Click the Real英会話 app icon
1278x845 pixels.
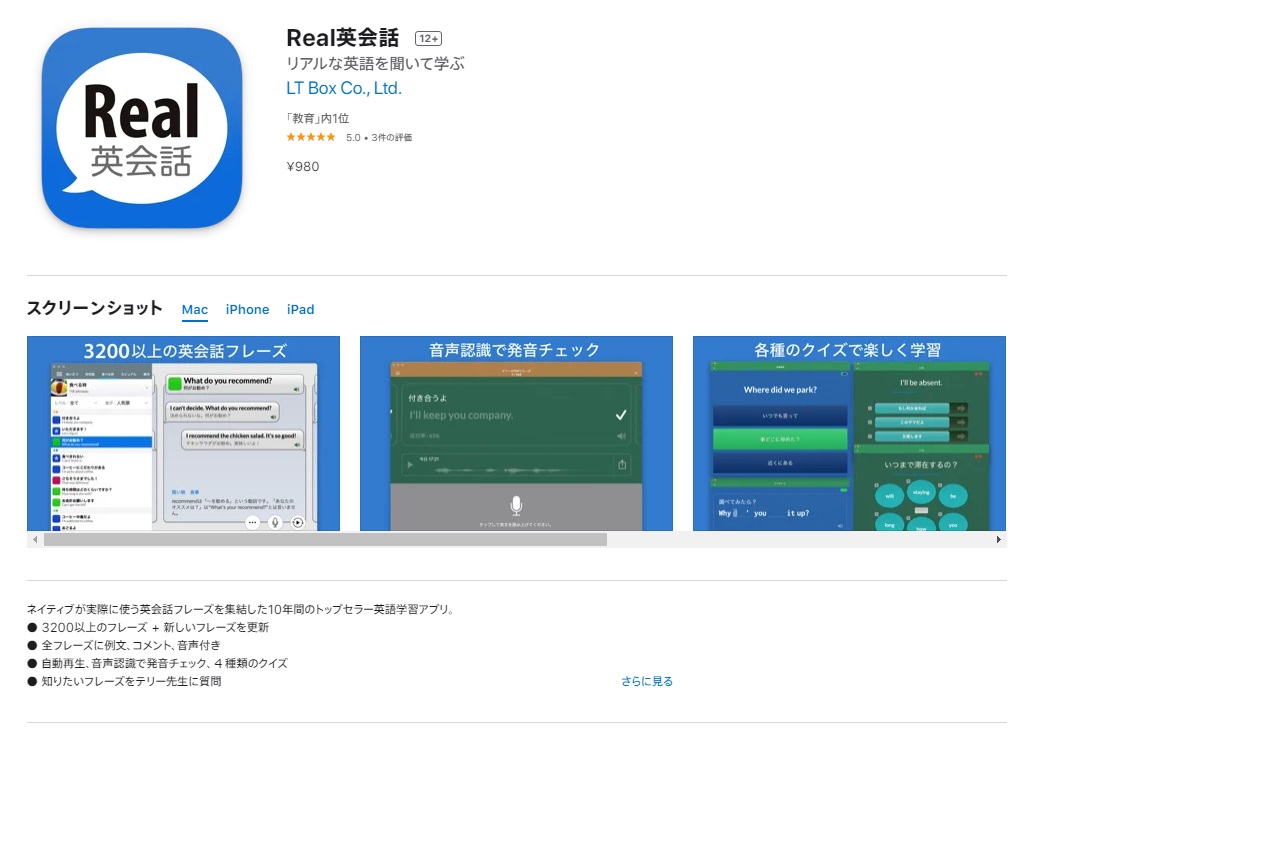tap(142, 127)
